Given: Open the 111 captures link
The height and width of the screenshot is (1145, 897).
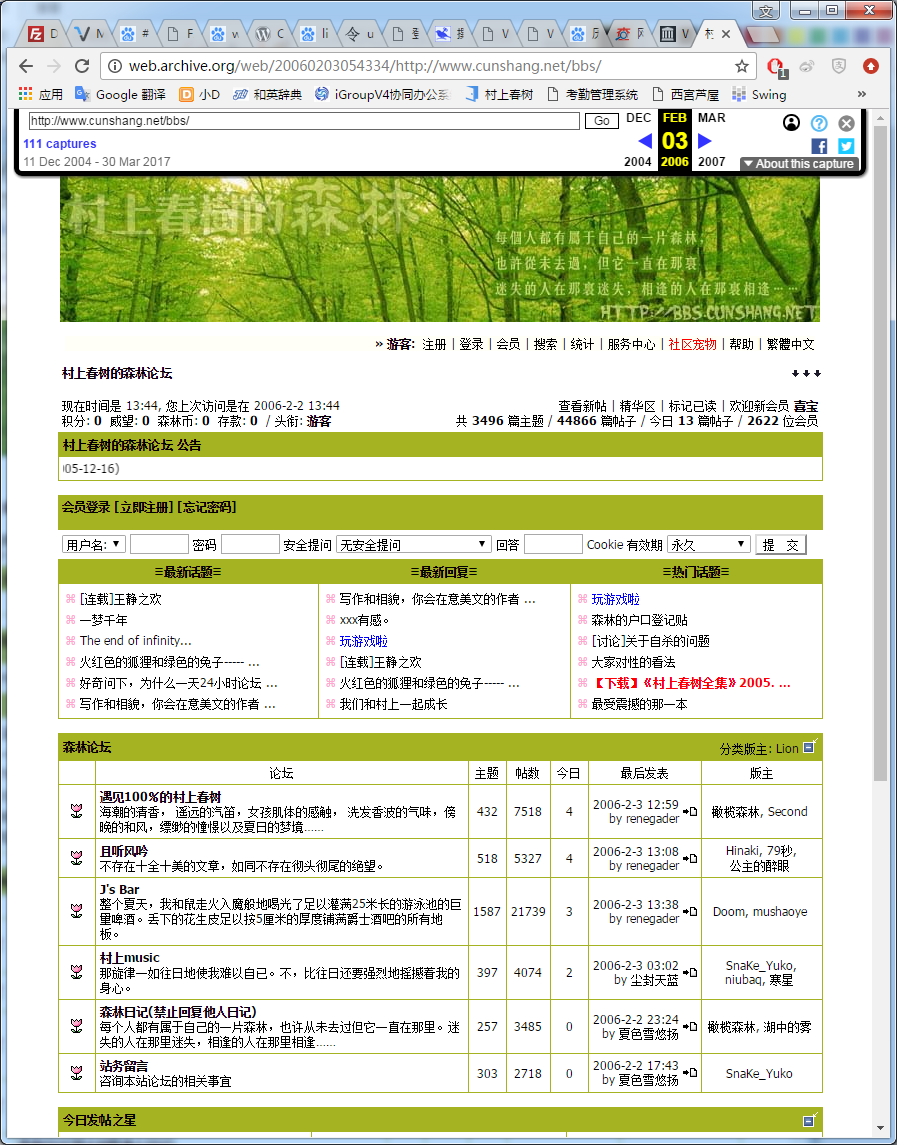Looking at the screenshot, I should (x=60, y=144).
